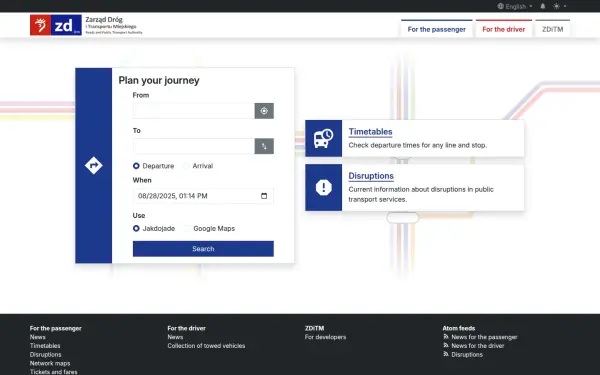
Task: Click News under For the driver footer
Action: tap(175, 337)
